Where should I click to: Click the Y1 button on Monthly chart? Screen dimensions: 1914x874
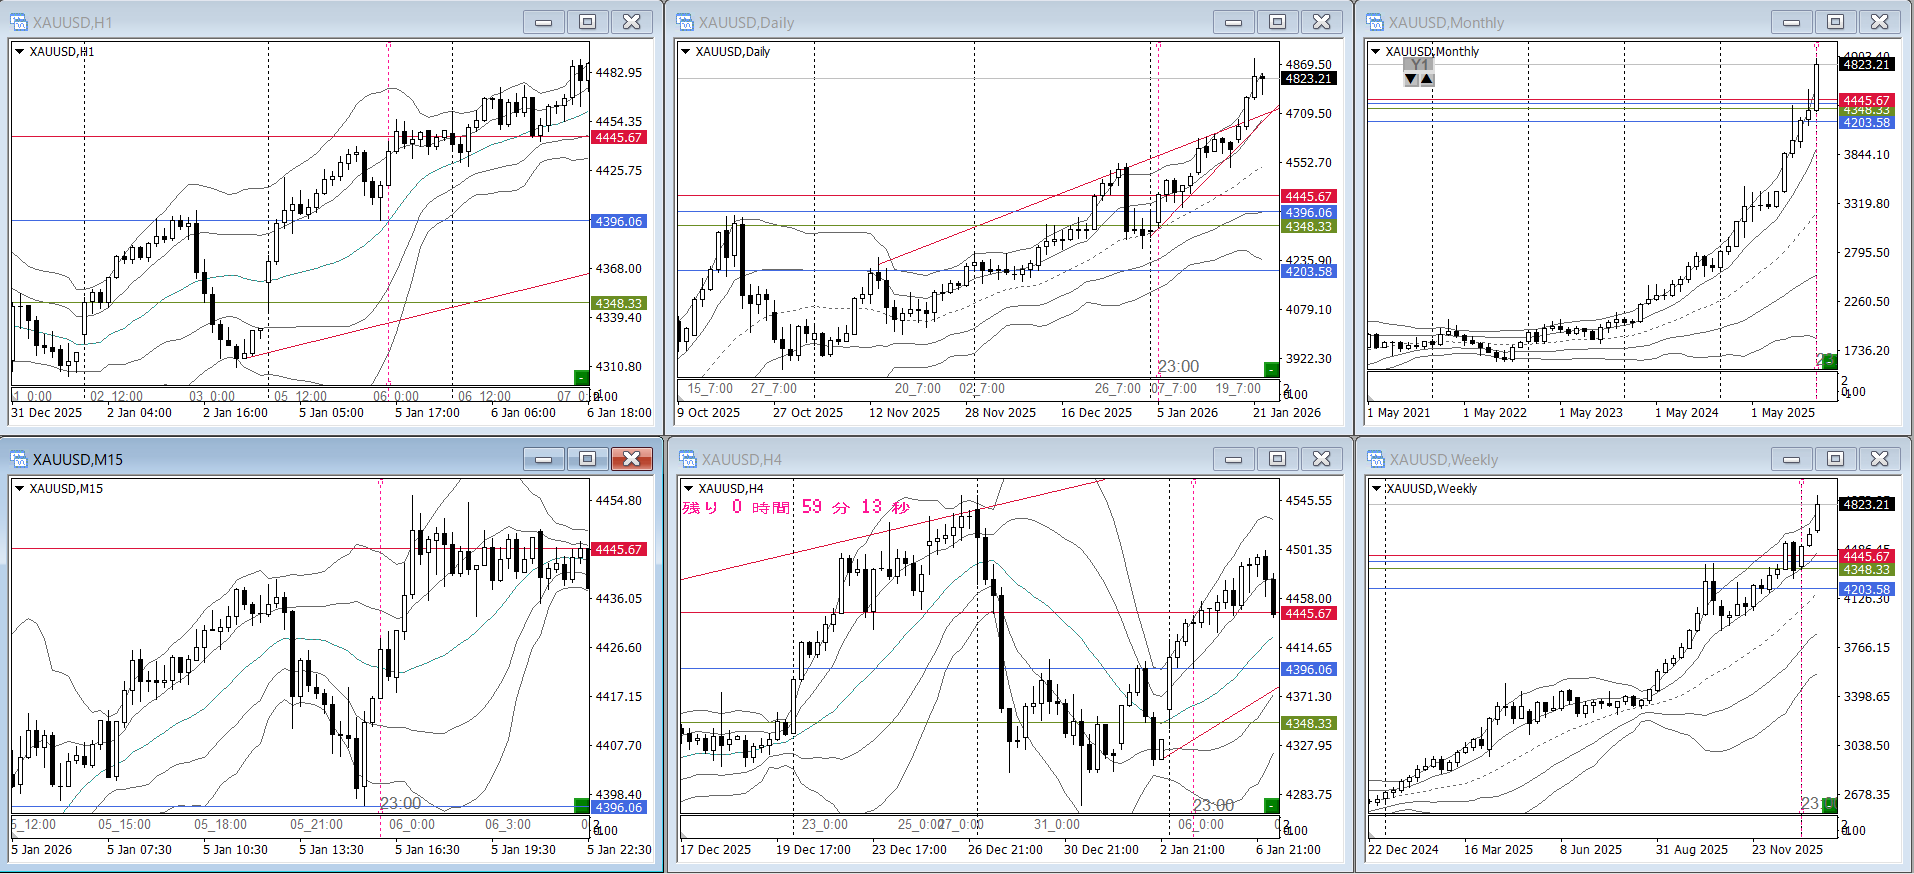[x=1418, y=64]
